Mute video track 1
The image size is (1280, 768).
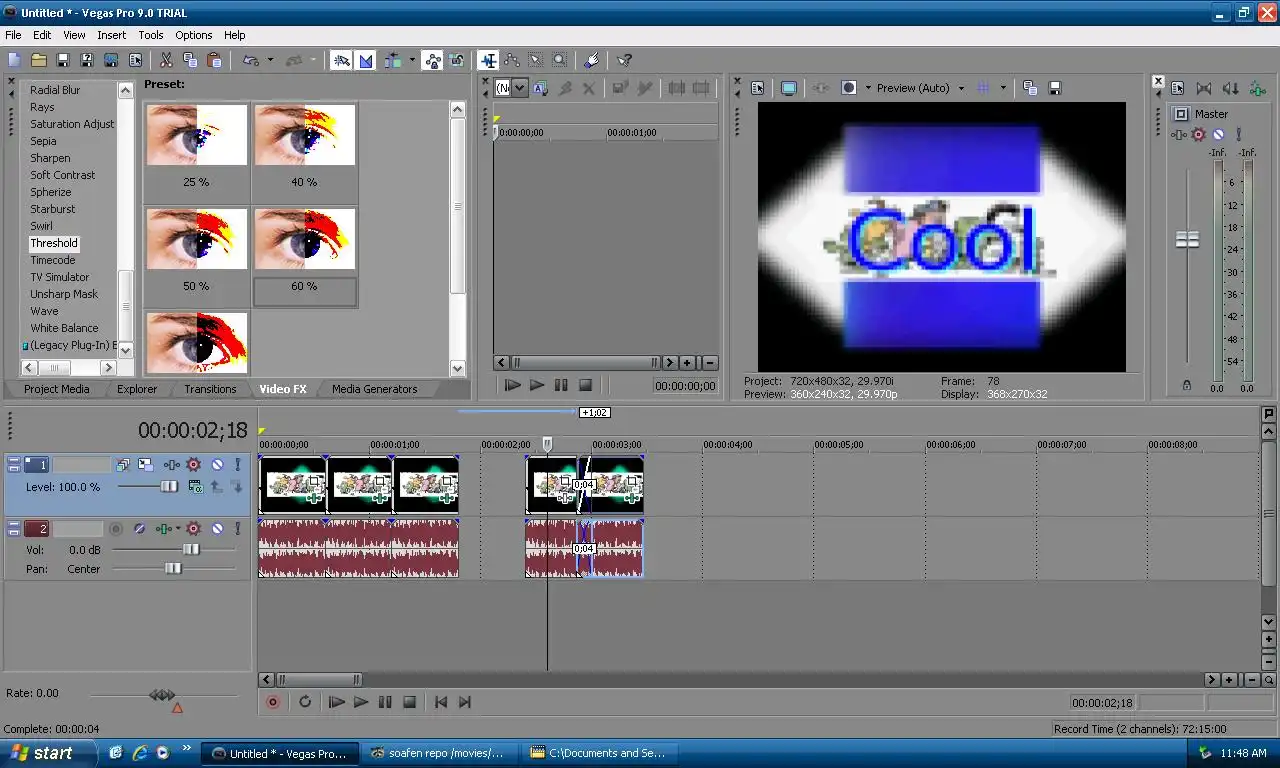point(217,465)
